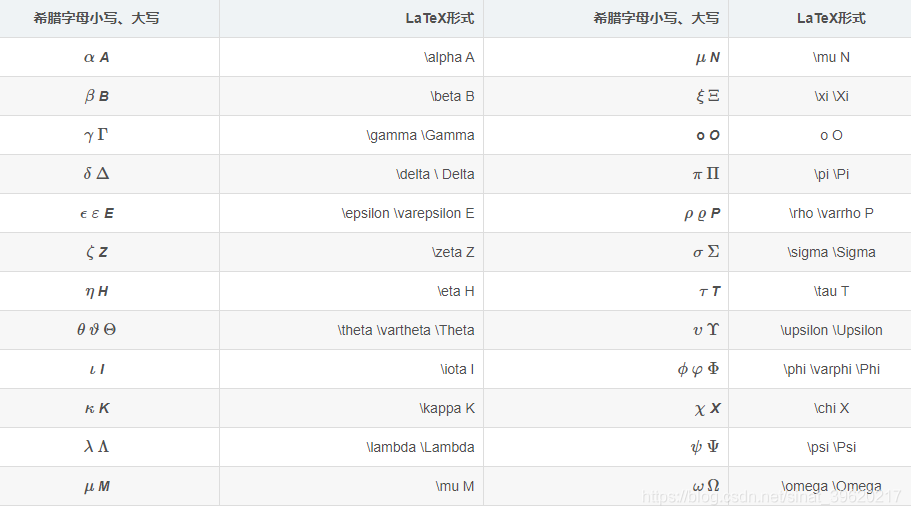Click the \xi \Xi LaTeX cell
This screenshot has height=515, width=911.
point(819,96)
